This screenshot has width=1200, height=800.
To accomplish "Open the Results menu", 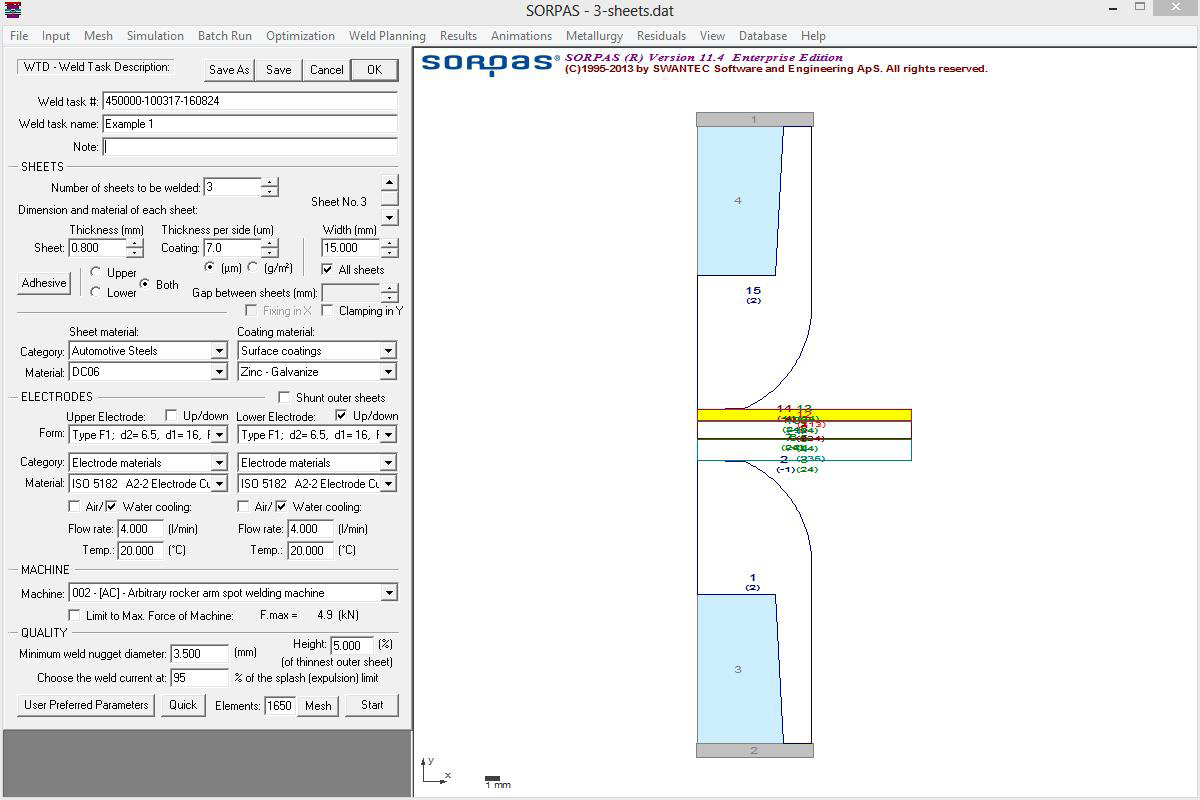I will (458, 36).
